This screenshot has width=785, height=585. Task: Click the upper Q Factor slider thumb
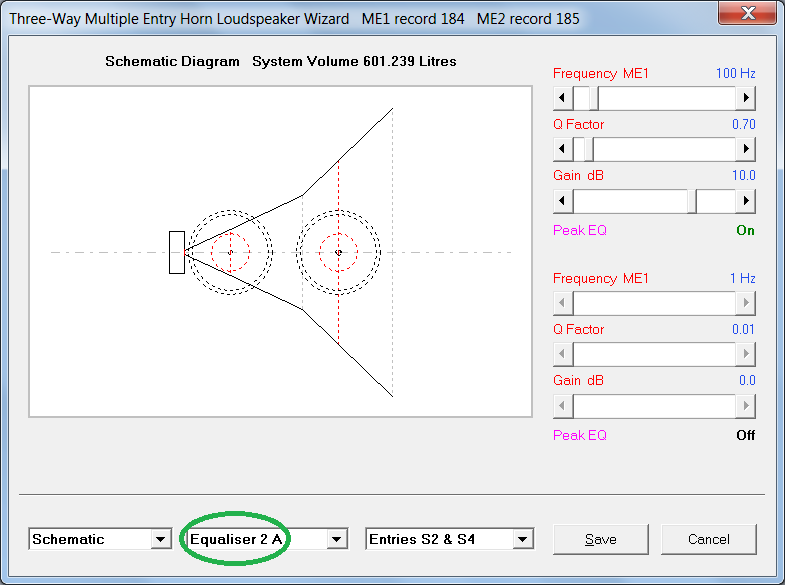(x=589, y=149)
